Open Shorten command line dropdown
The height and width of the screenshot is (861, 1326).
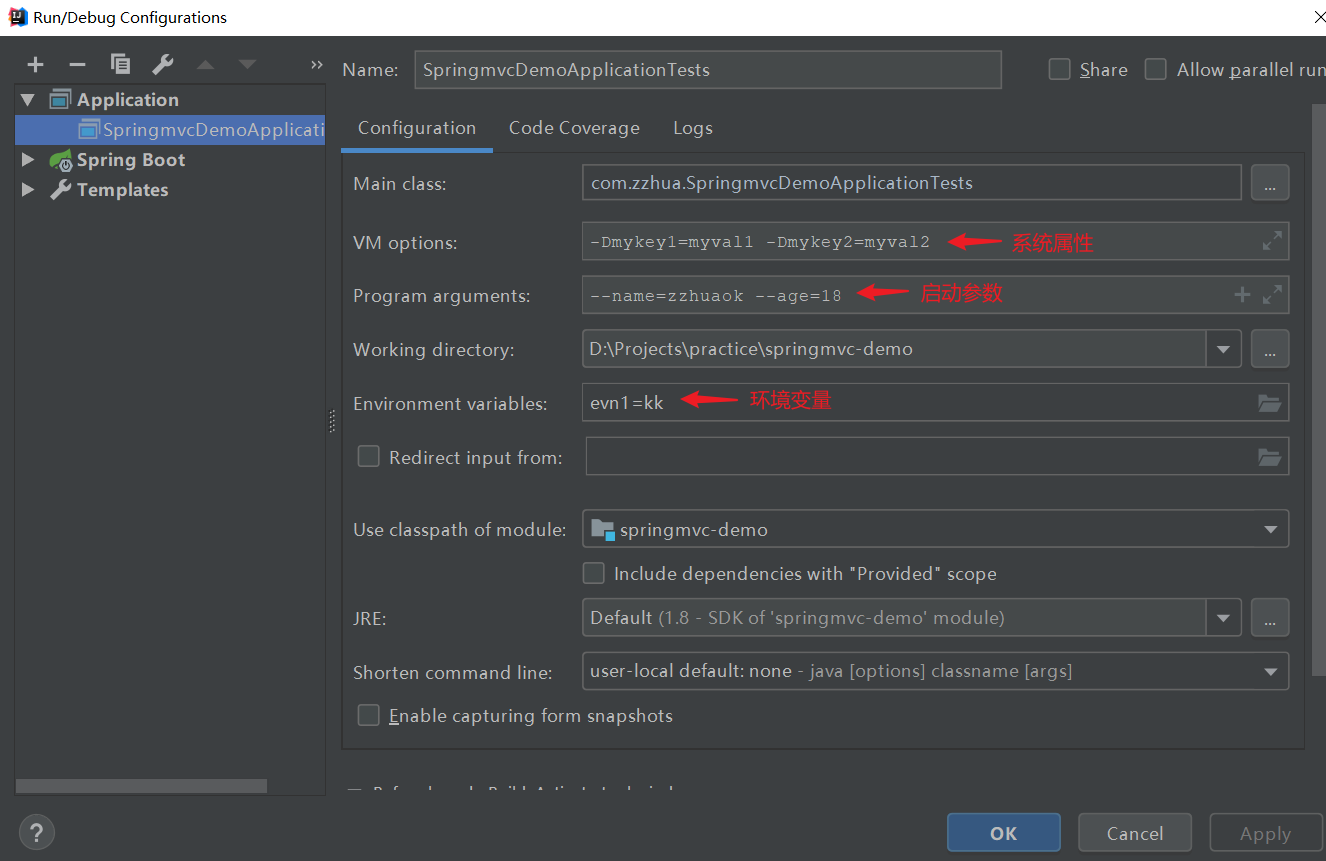(1271, 672)
